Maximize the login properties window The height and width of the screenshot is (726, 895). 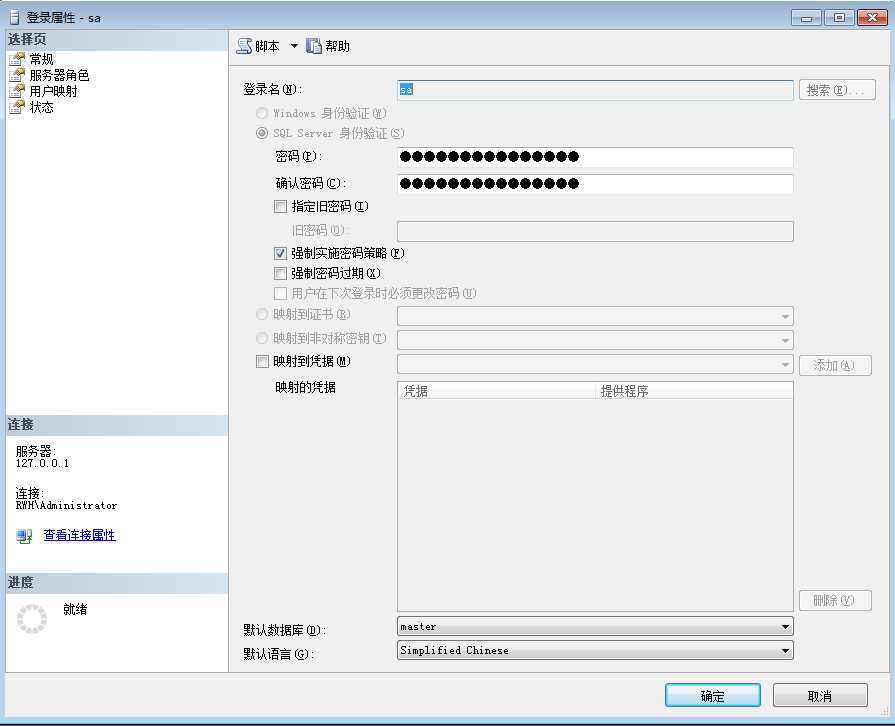[x=839, y=18]
